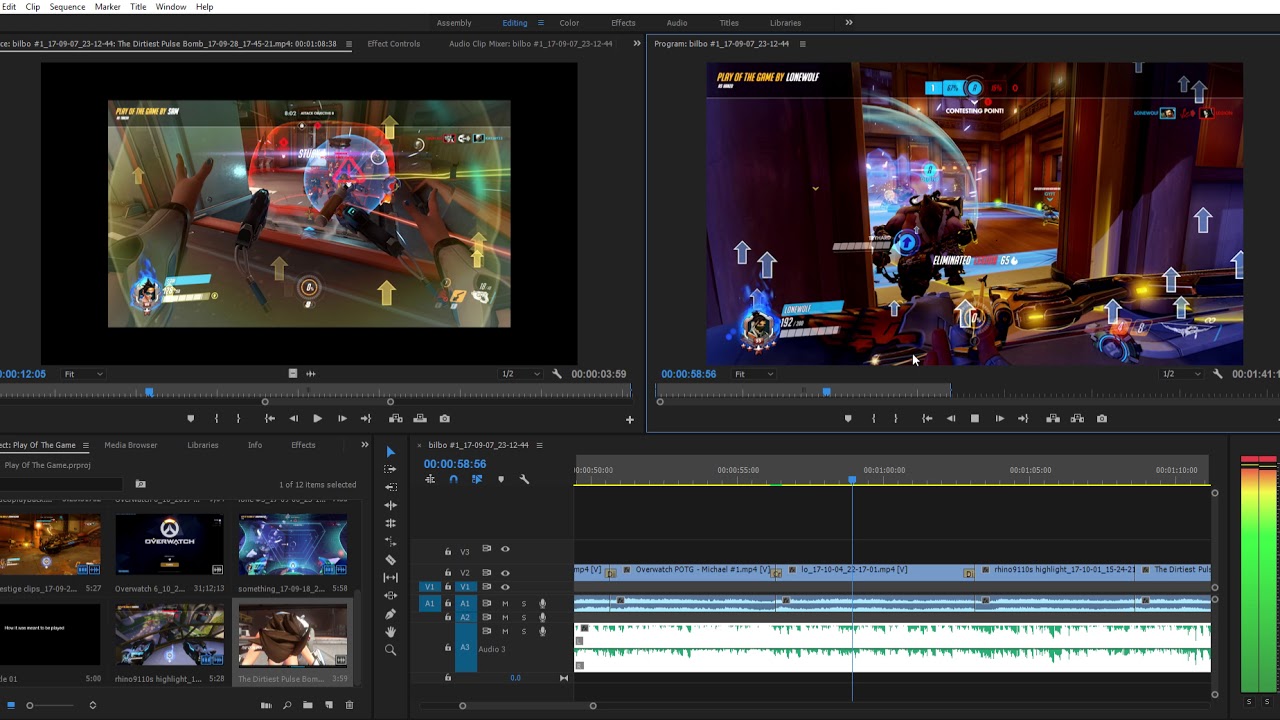Switch to the Effect Controls tab
Viewport: 1280px width, 720px height.
click(393, 44)
